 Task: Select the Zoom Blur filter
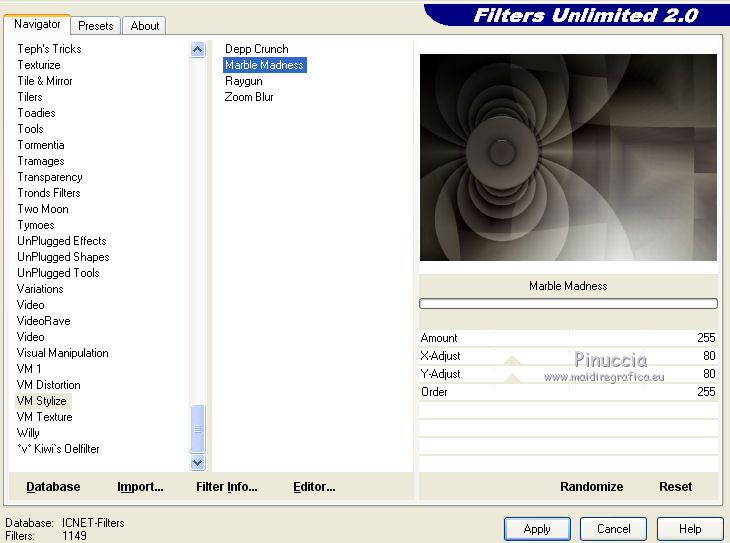click(x=249, y=97)
